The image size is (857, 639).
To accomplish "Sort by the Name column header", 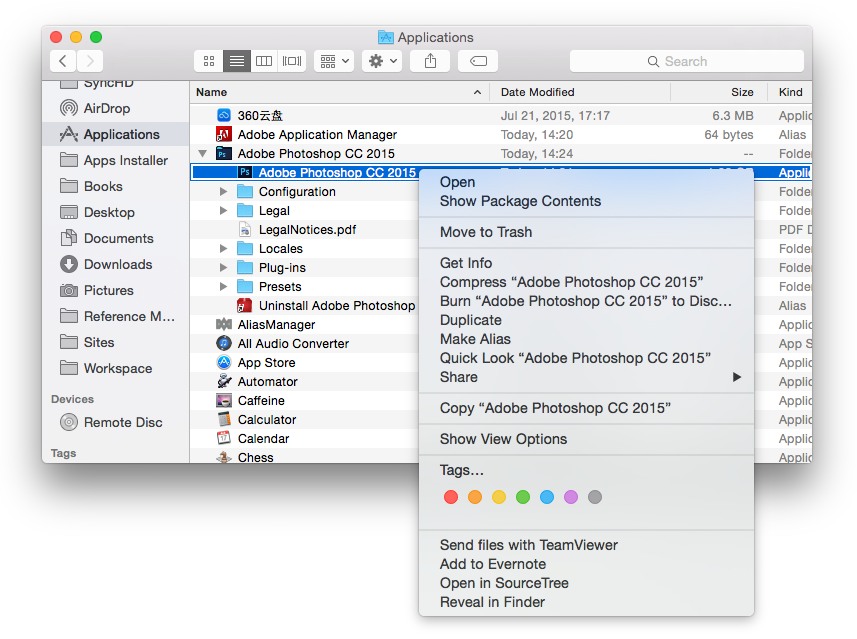I will (x=339, y=92).
